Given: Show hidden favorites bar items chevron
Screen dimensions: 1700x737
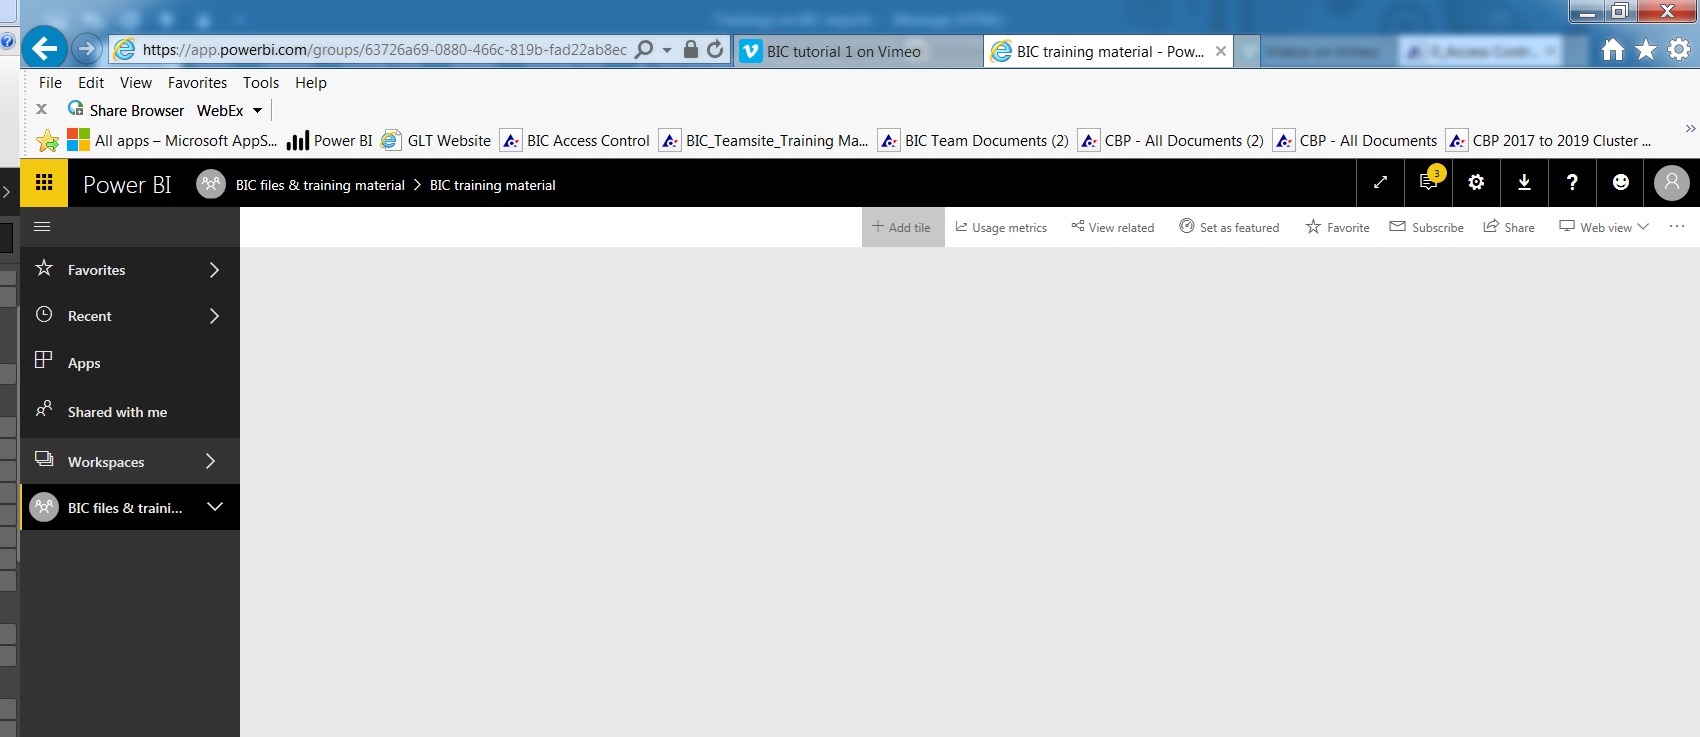Looking at the screenshot, I should pyautogui.click(x=1690, y=128).
